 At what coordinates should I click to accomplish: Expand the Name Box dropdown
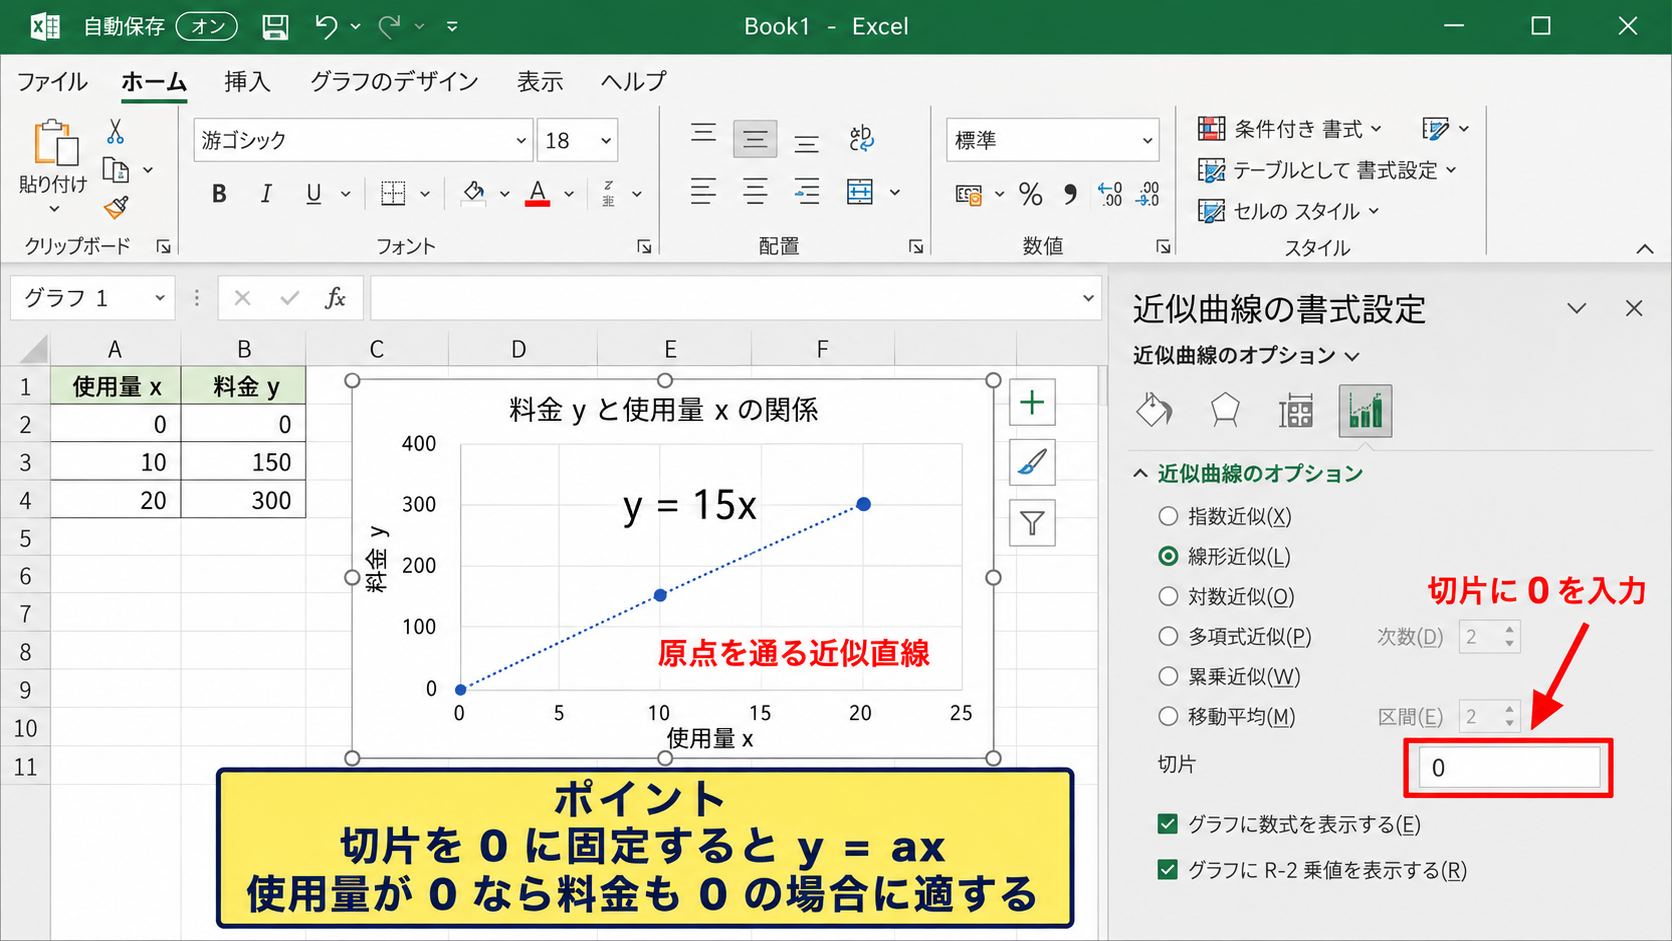[x=159, y=298]
